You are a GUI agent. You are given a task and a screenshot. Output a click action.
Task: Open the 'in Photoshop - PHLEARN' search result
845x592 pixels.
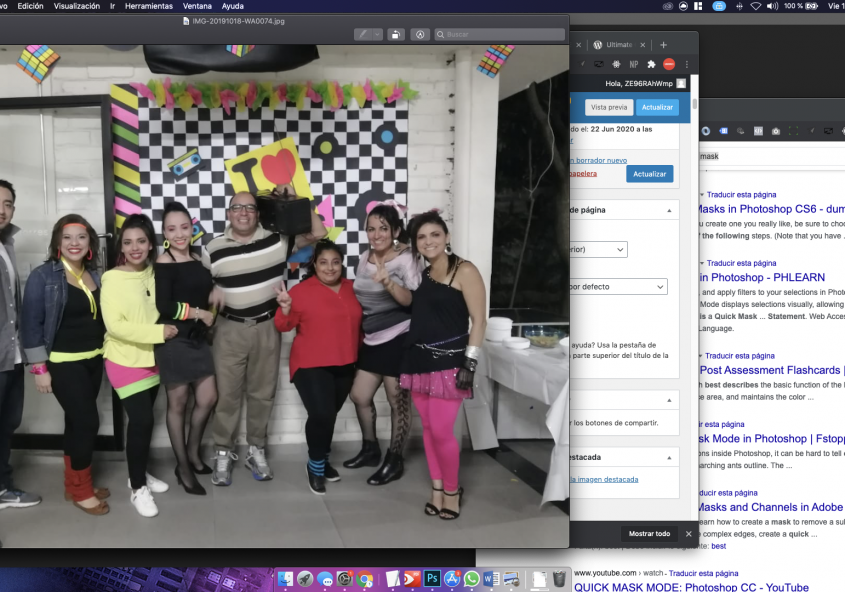762,277
